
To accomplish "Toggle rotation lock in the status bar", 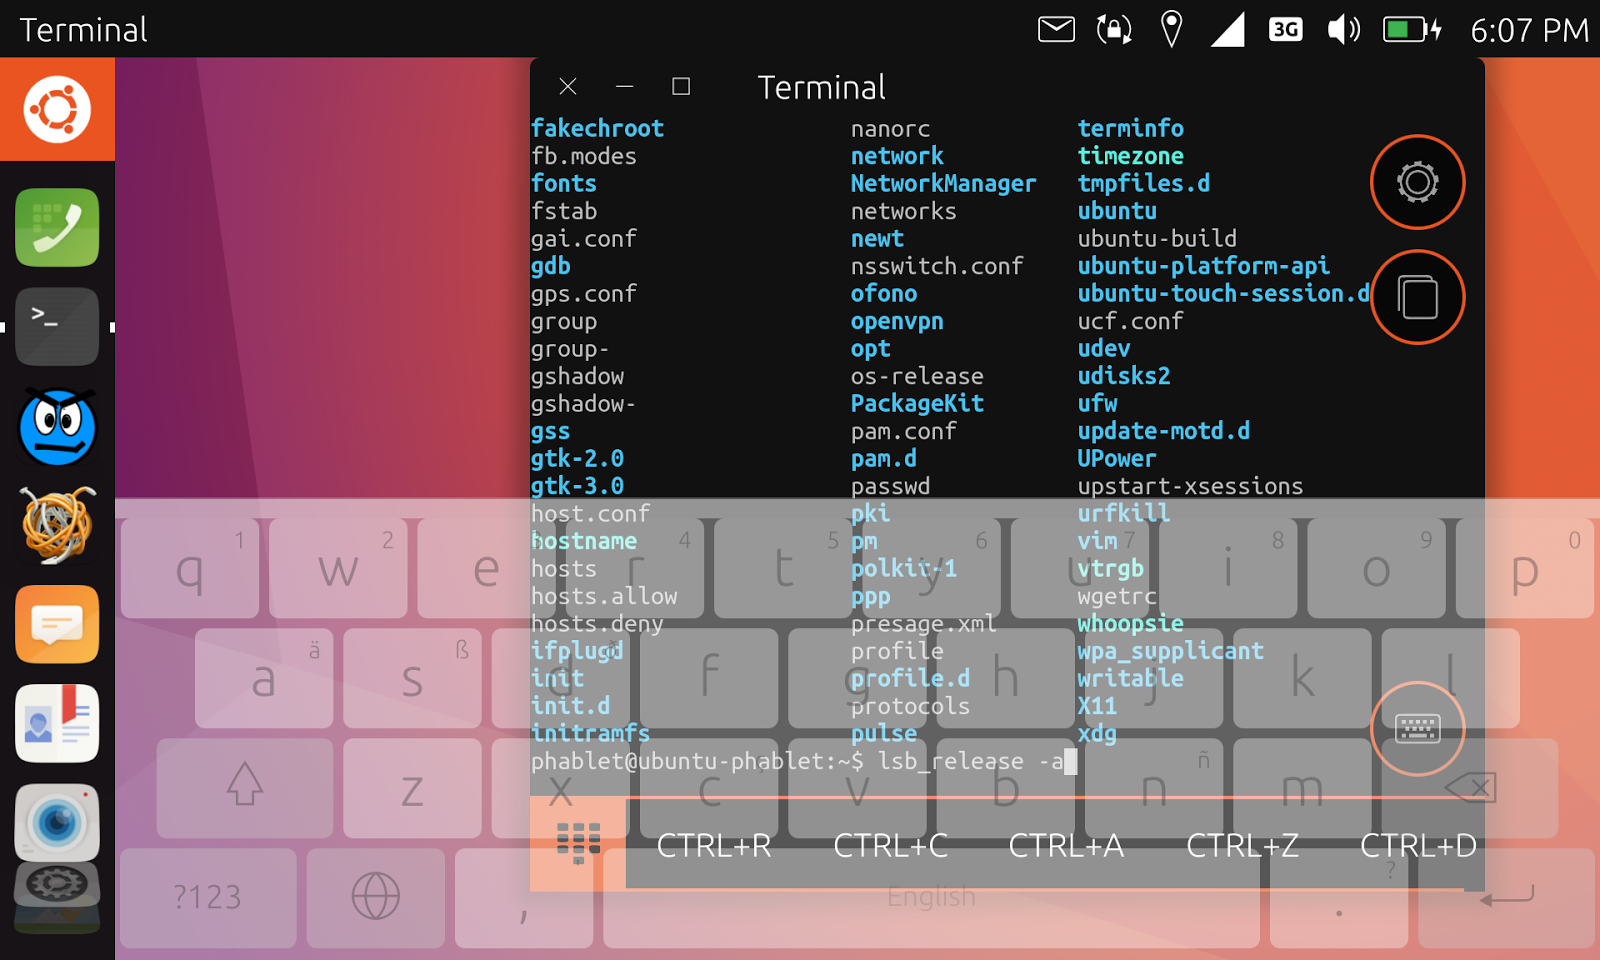I will [1112, 29].
